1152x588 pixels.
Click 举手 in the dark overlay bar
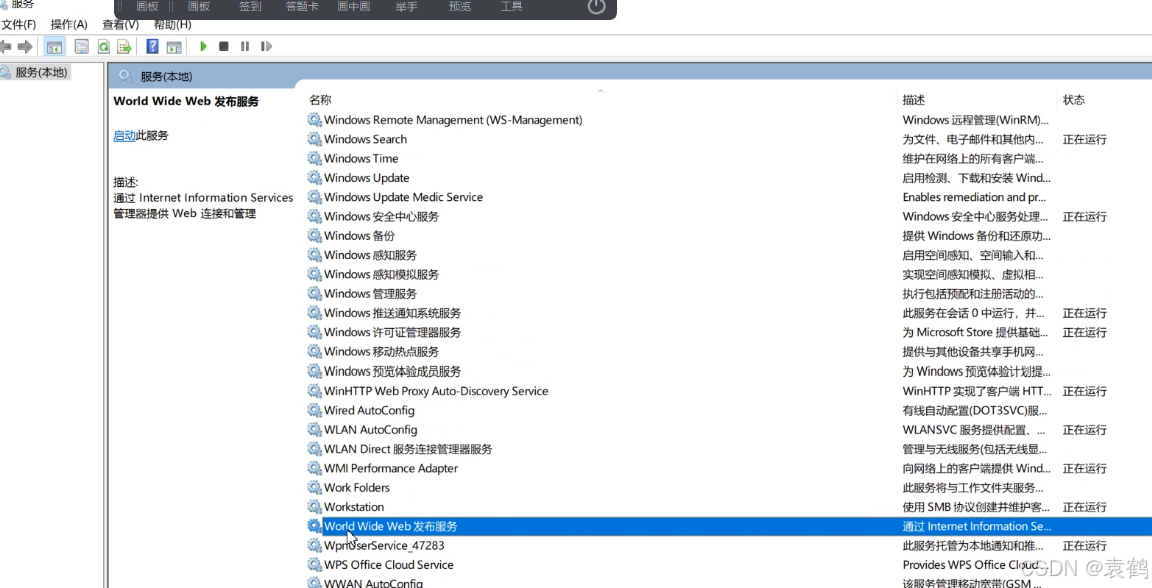(406, 7)
